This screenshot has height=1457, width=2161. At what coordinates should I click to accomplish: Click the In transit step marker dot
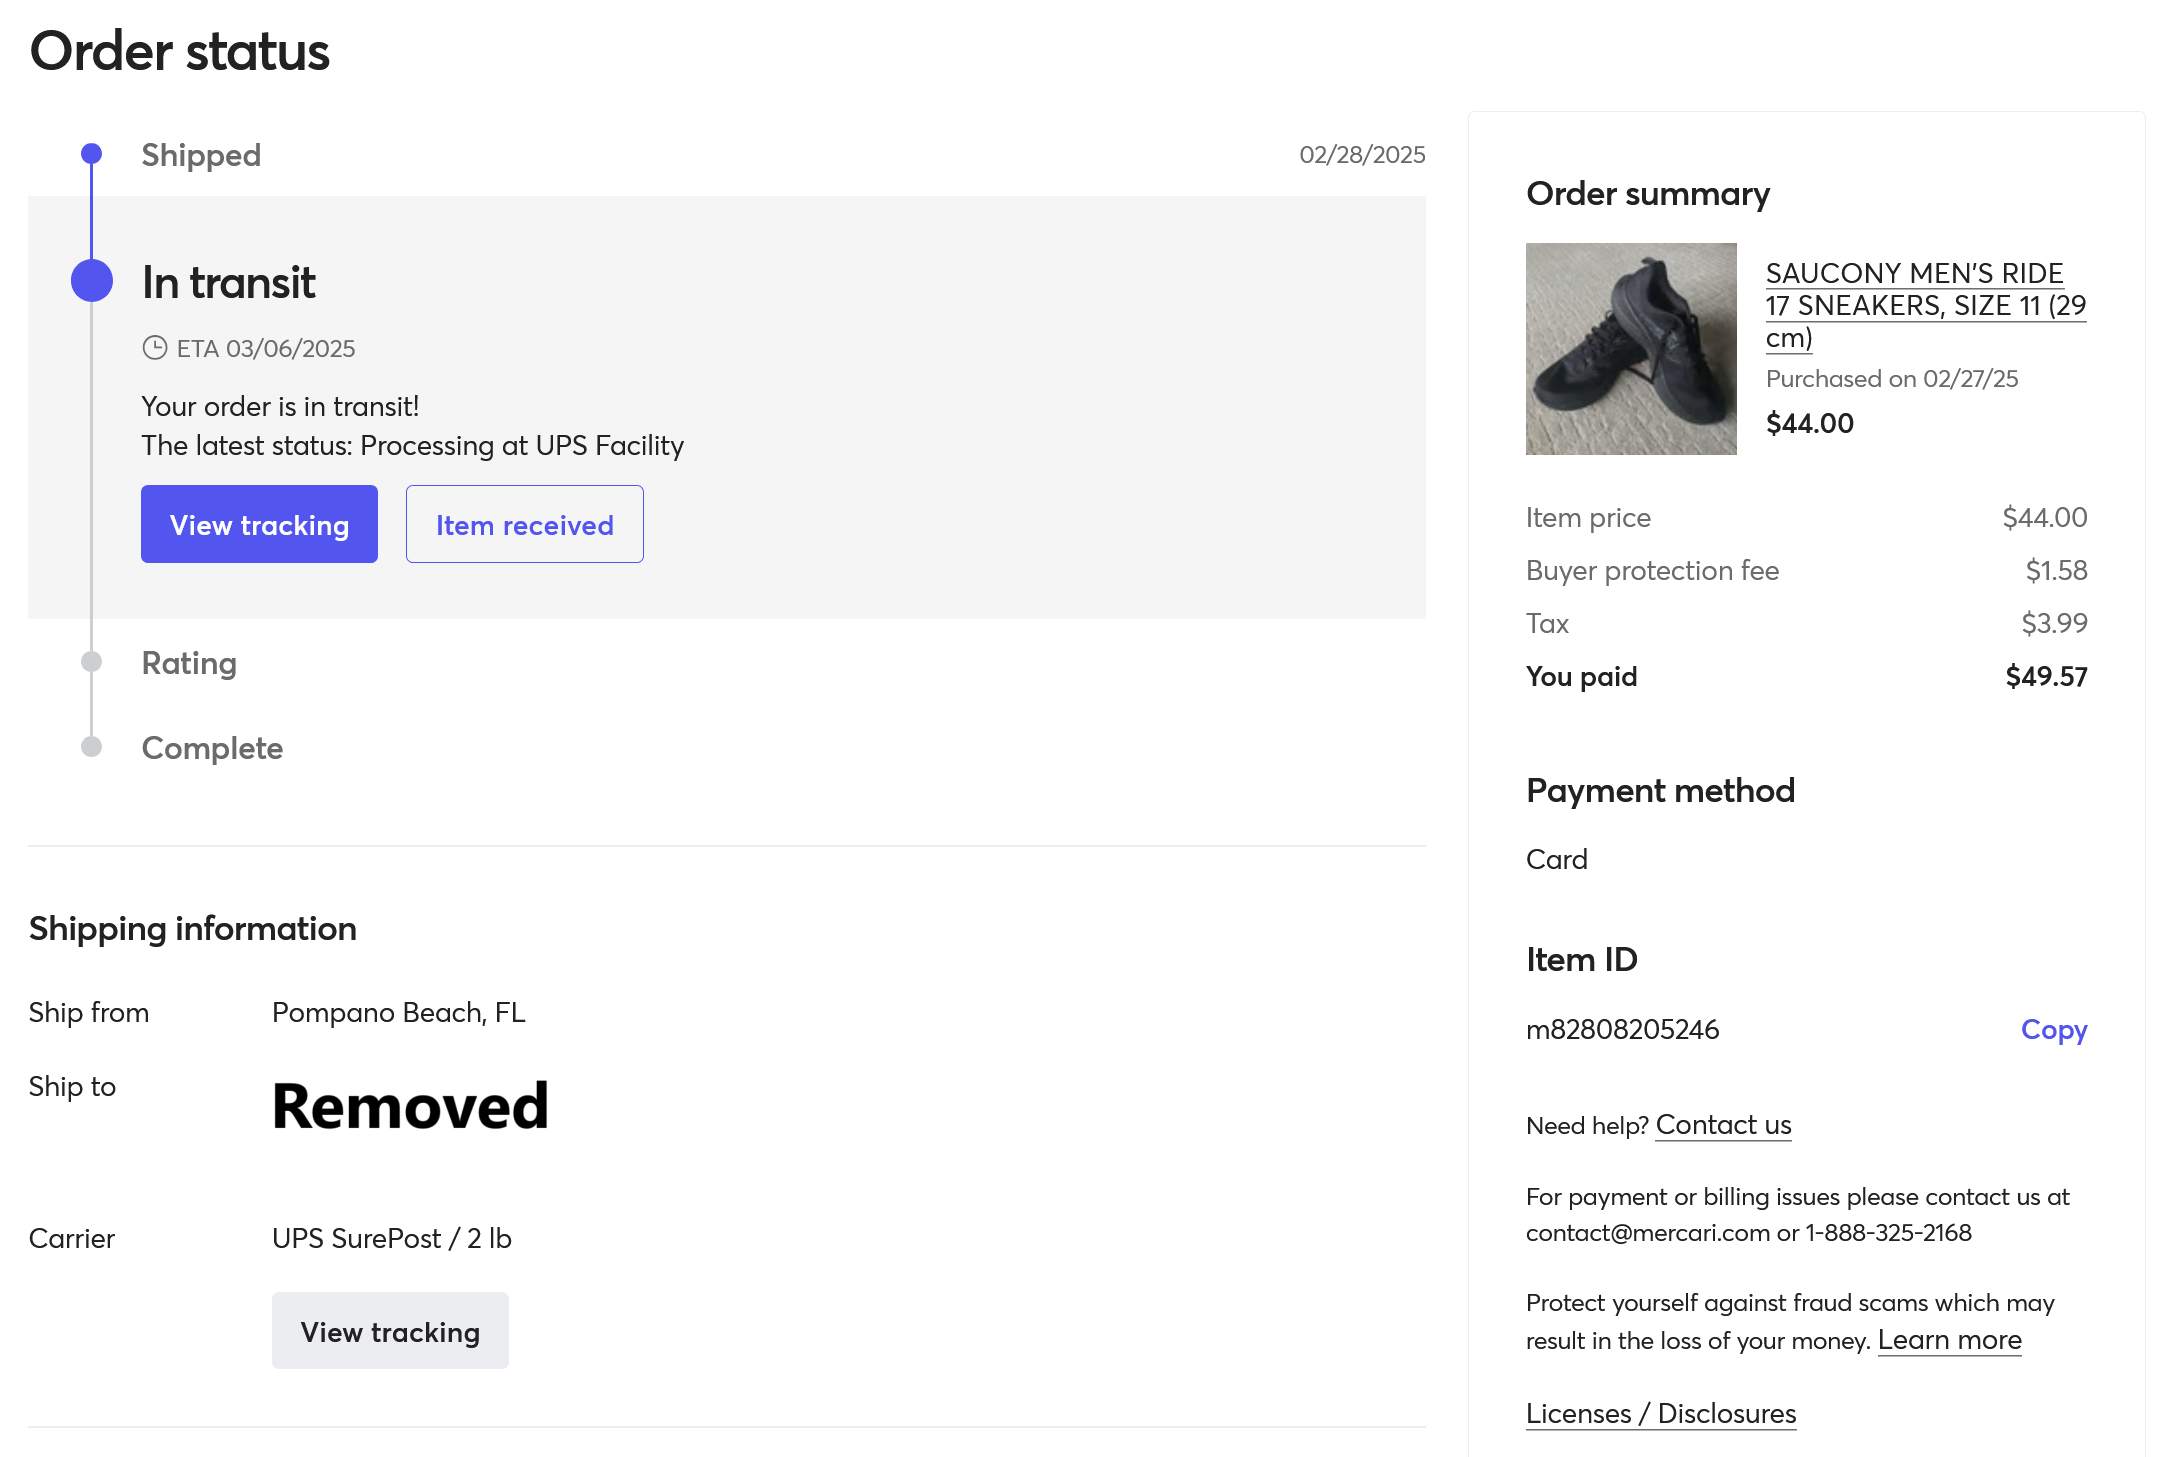tap(92, 281)
